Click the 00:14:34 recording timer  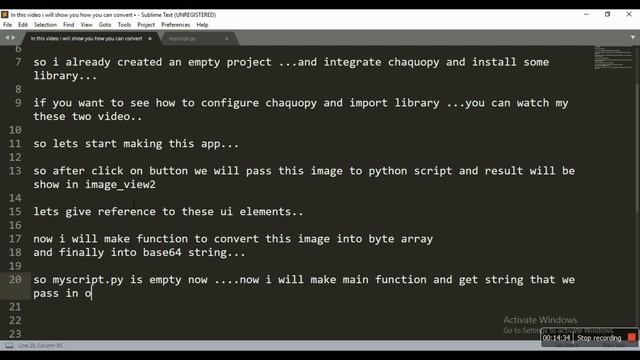556,338
